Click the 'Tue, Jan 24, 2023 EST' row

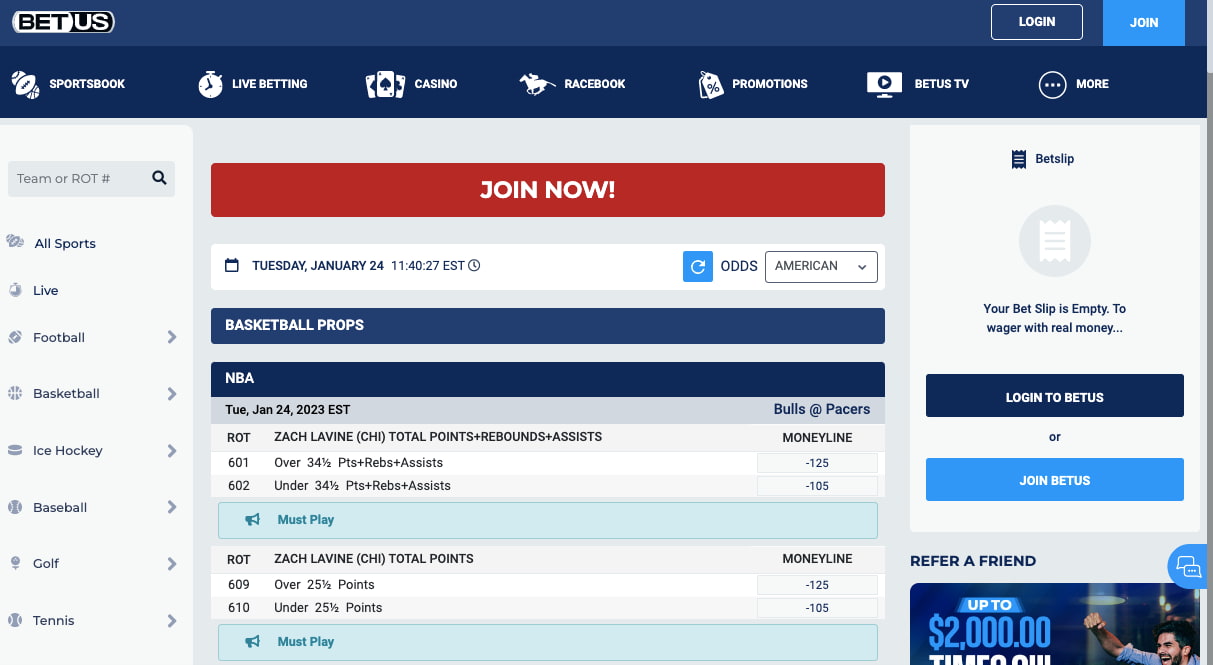548,410
